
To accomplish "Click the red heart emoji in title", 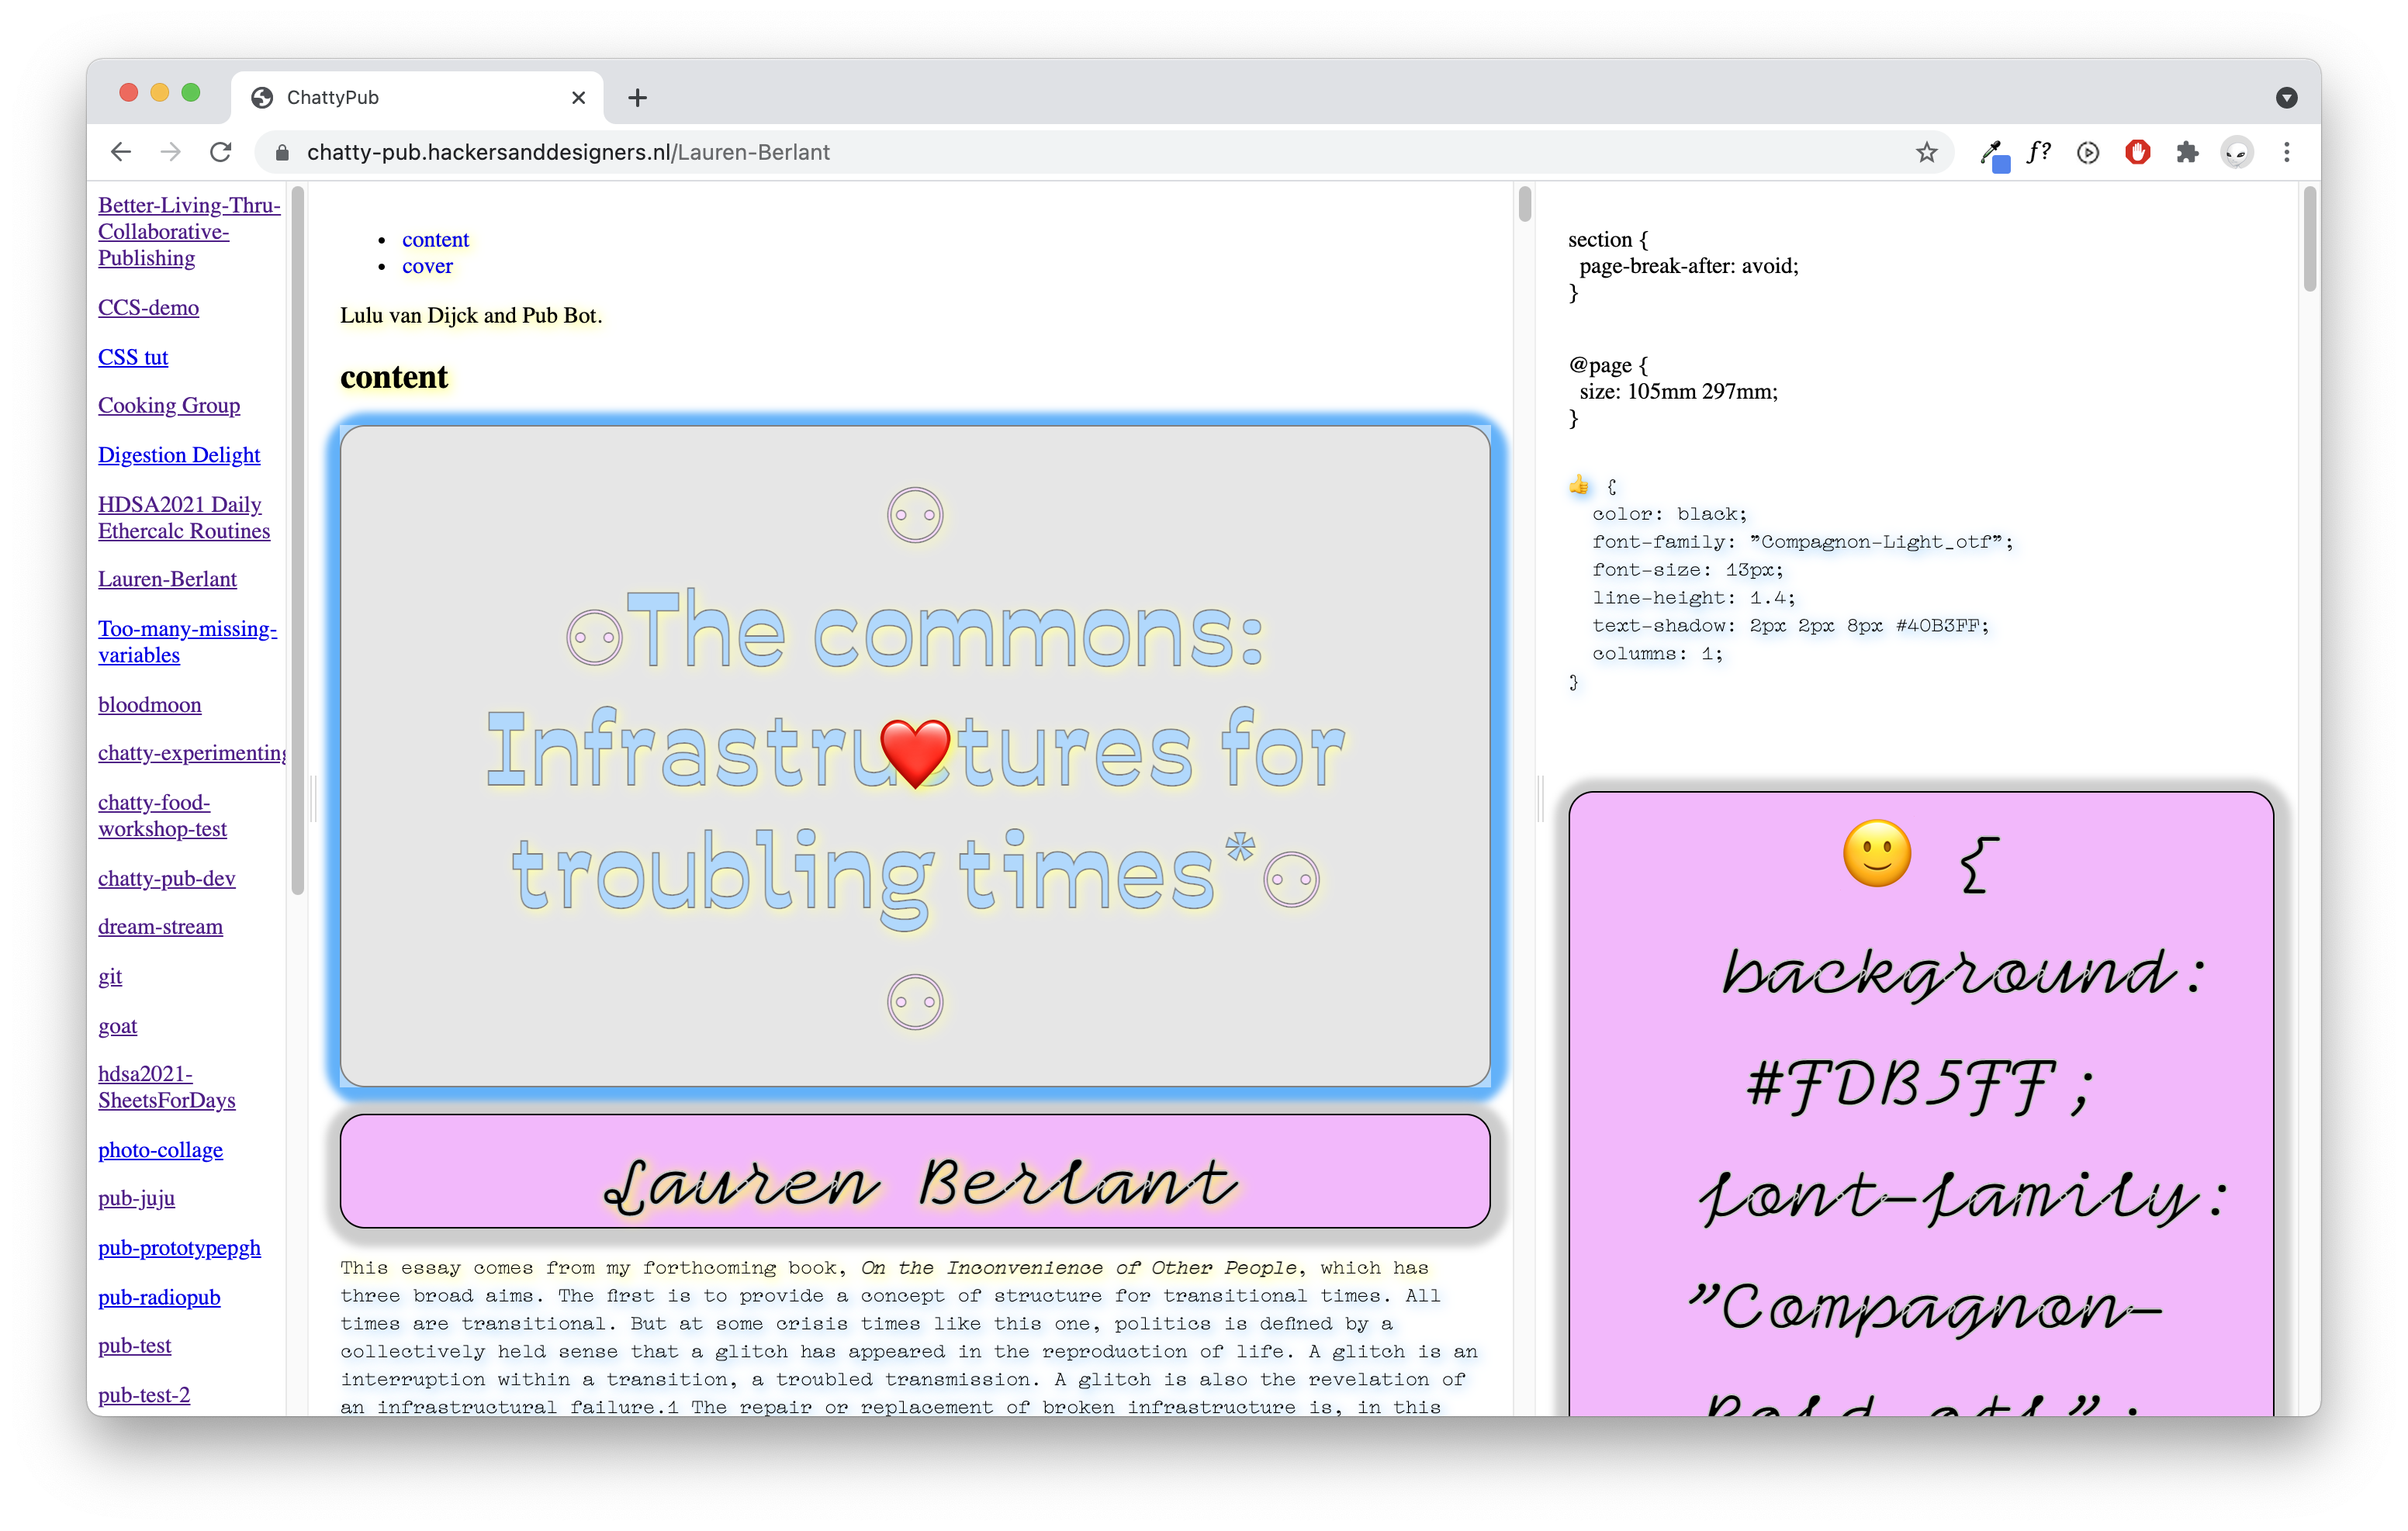I will (915, 752).
